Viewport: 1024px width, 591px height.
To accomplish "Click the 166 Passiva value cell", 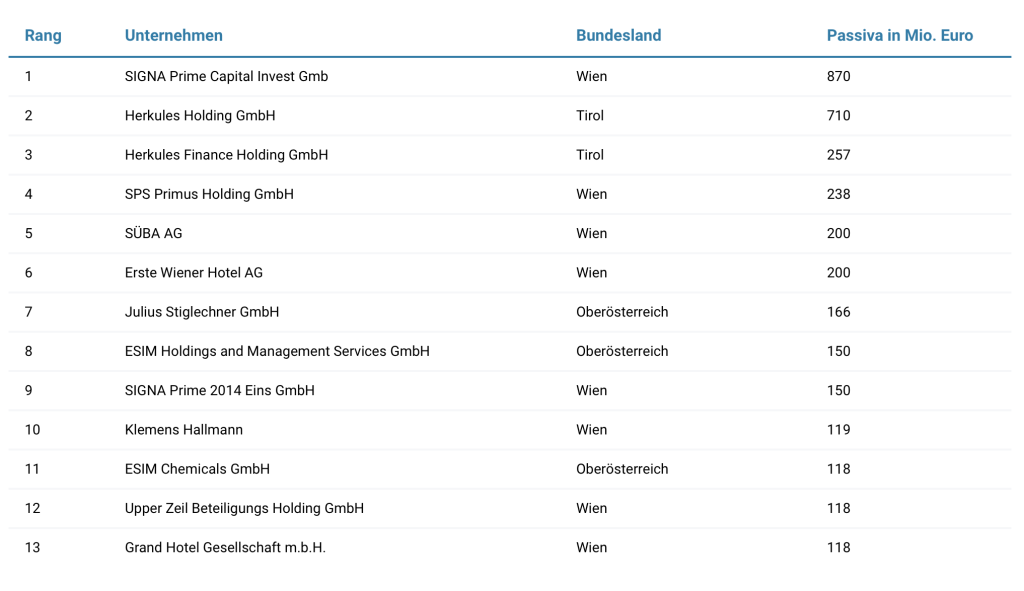I will click(x=838, y=312).
